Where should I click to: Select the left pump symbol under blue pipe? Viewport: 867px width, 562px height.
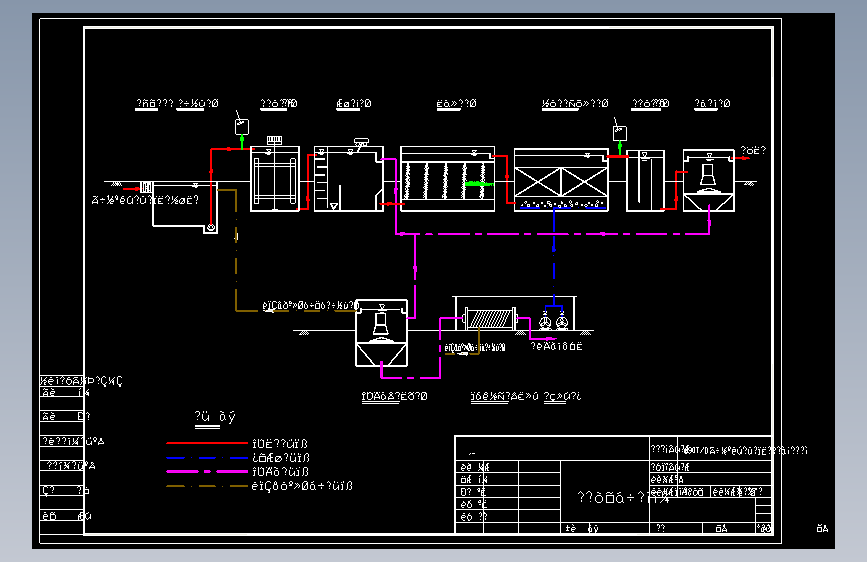point(545,321)
